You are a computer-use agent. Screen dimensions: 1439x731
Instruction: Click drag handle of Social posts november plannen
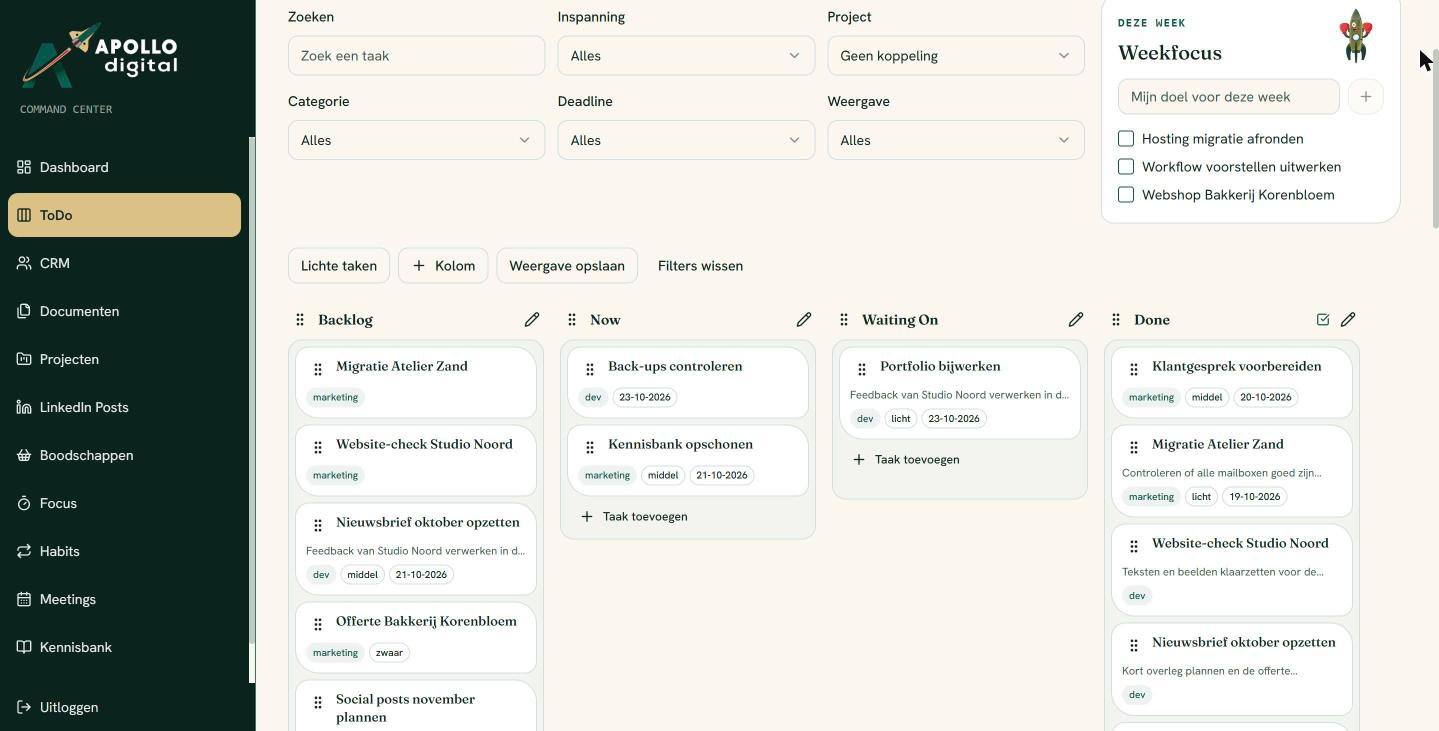point(318,702)
